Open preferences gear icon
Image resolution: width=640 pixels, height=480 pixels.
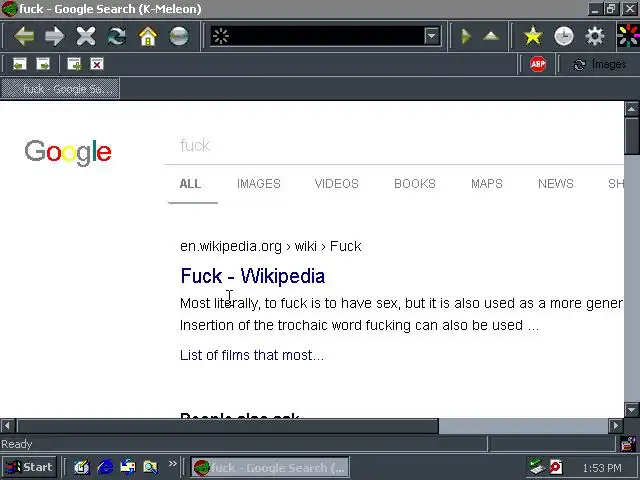[x=595, y=36]
